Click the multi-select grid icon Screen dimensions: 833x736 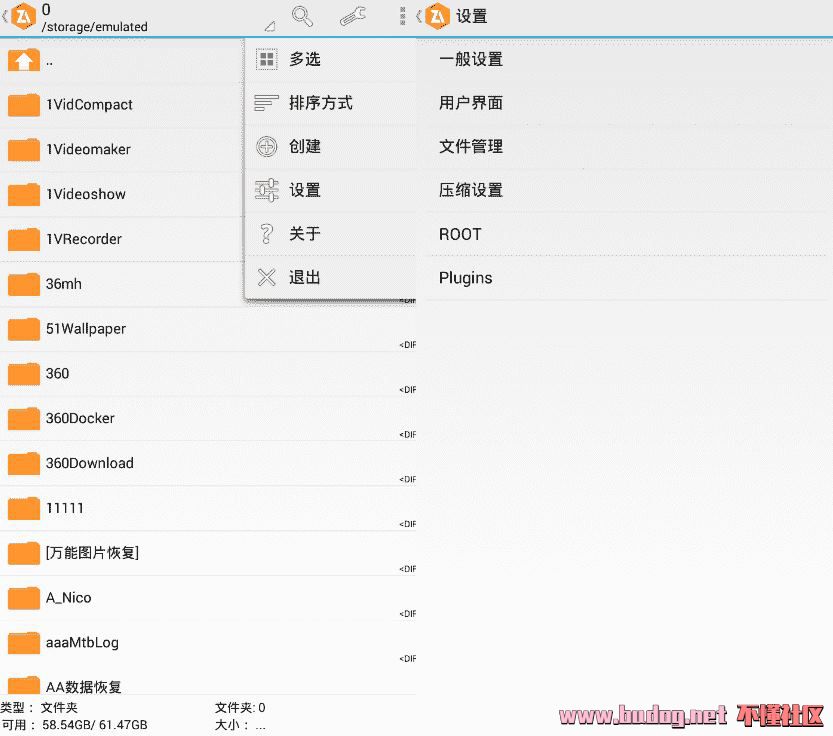click(x=267, y=59)
